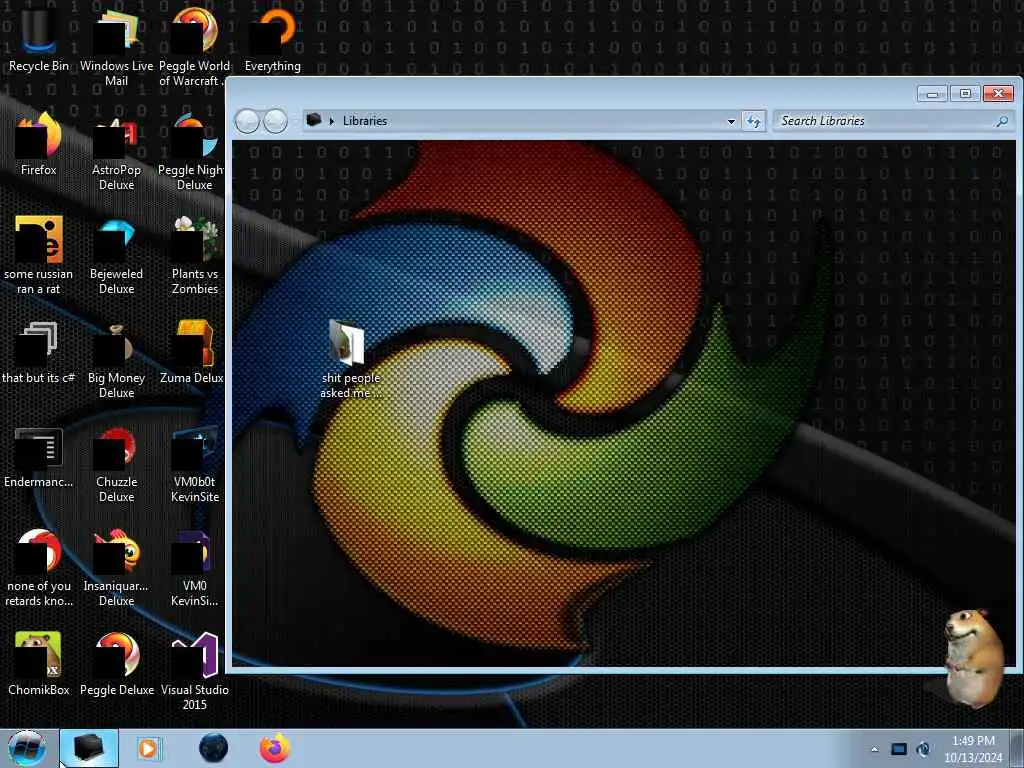1024x768 pixels.
Task: Open the Windows Start menu orb
Action: pos(27,748)
